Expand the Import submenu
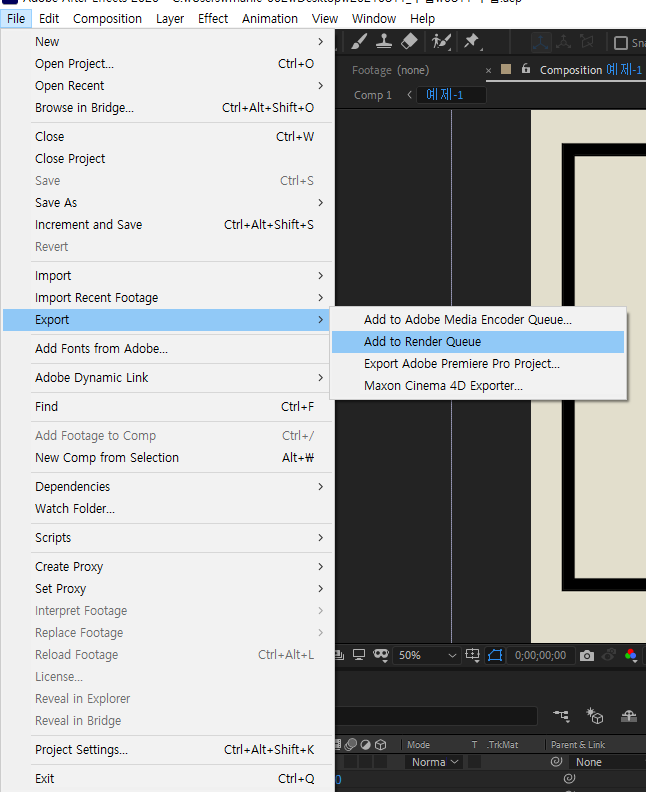The height and width of the screenshot is (792, 646). [168, 275]
